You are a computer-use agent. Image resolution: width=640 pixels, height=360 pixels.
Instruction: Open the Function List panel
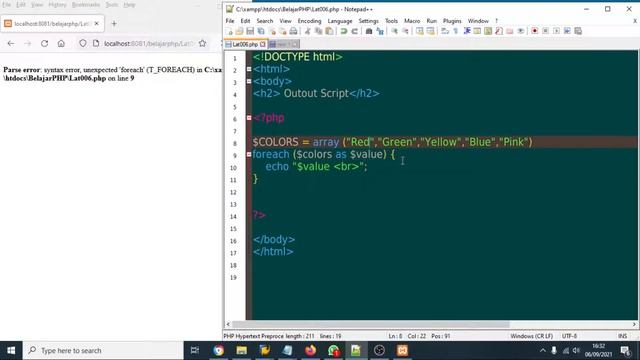click(499, 31)
